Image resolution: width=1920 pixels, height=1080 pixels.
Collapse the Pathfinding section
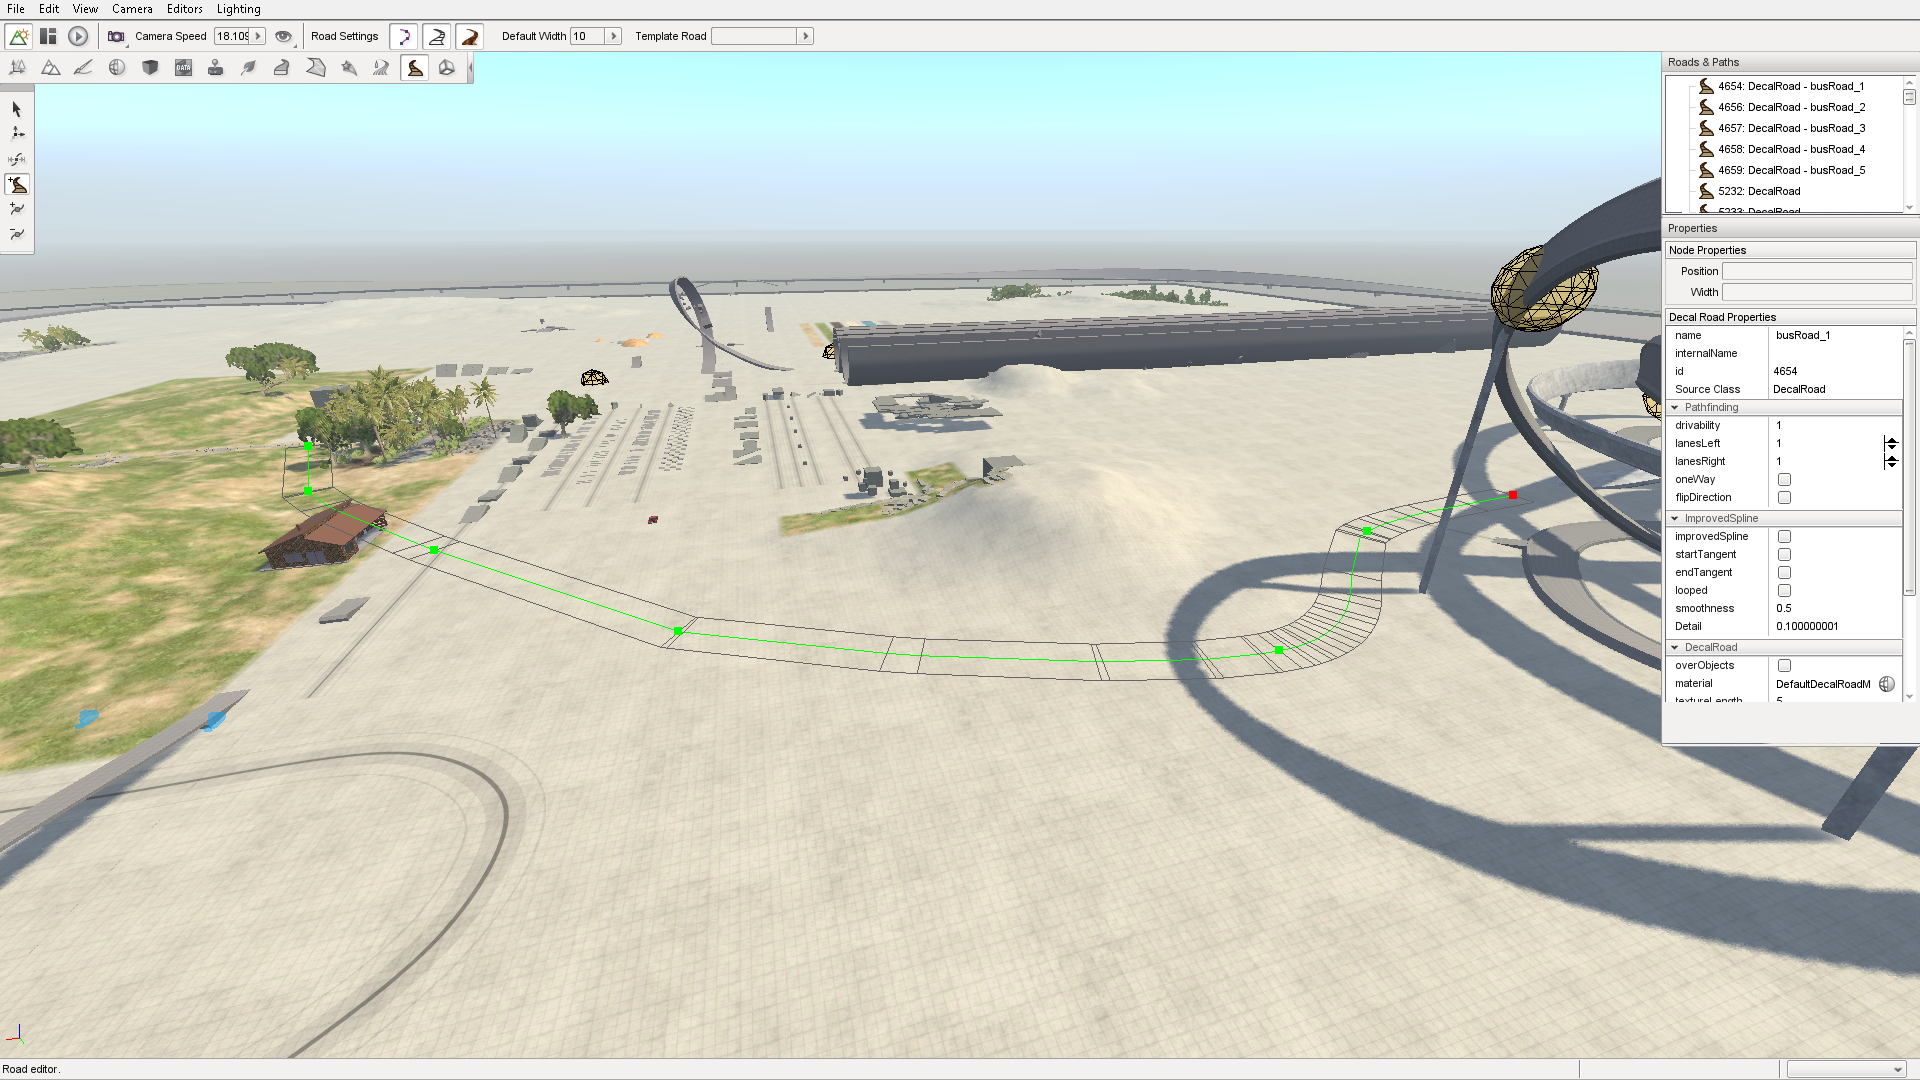pos(1675,408)
